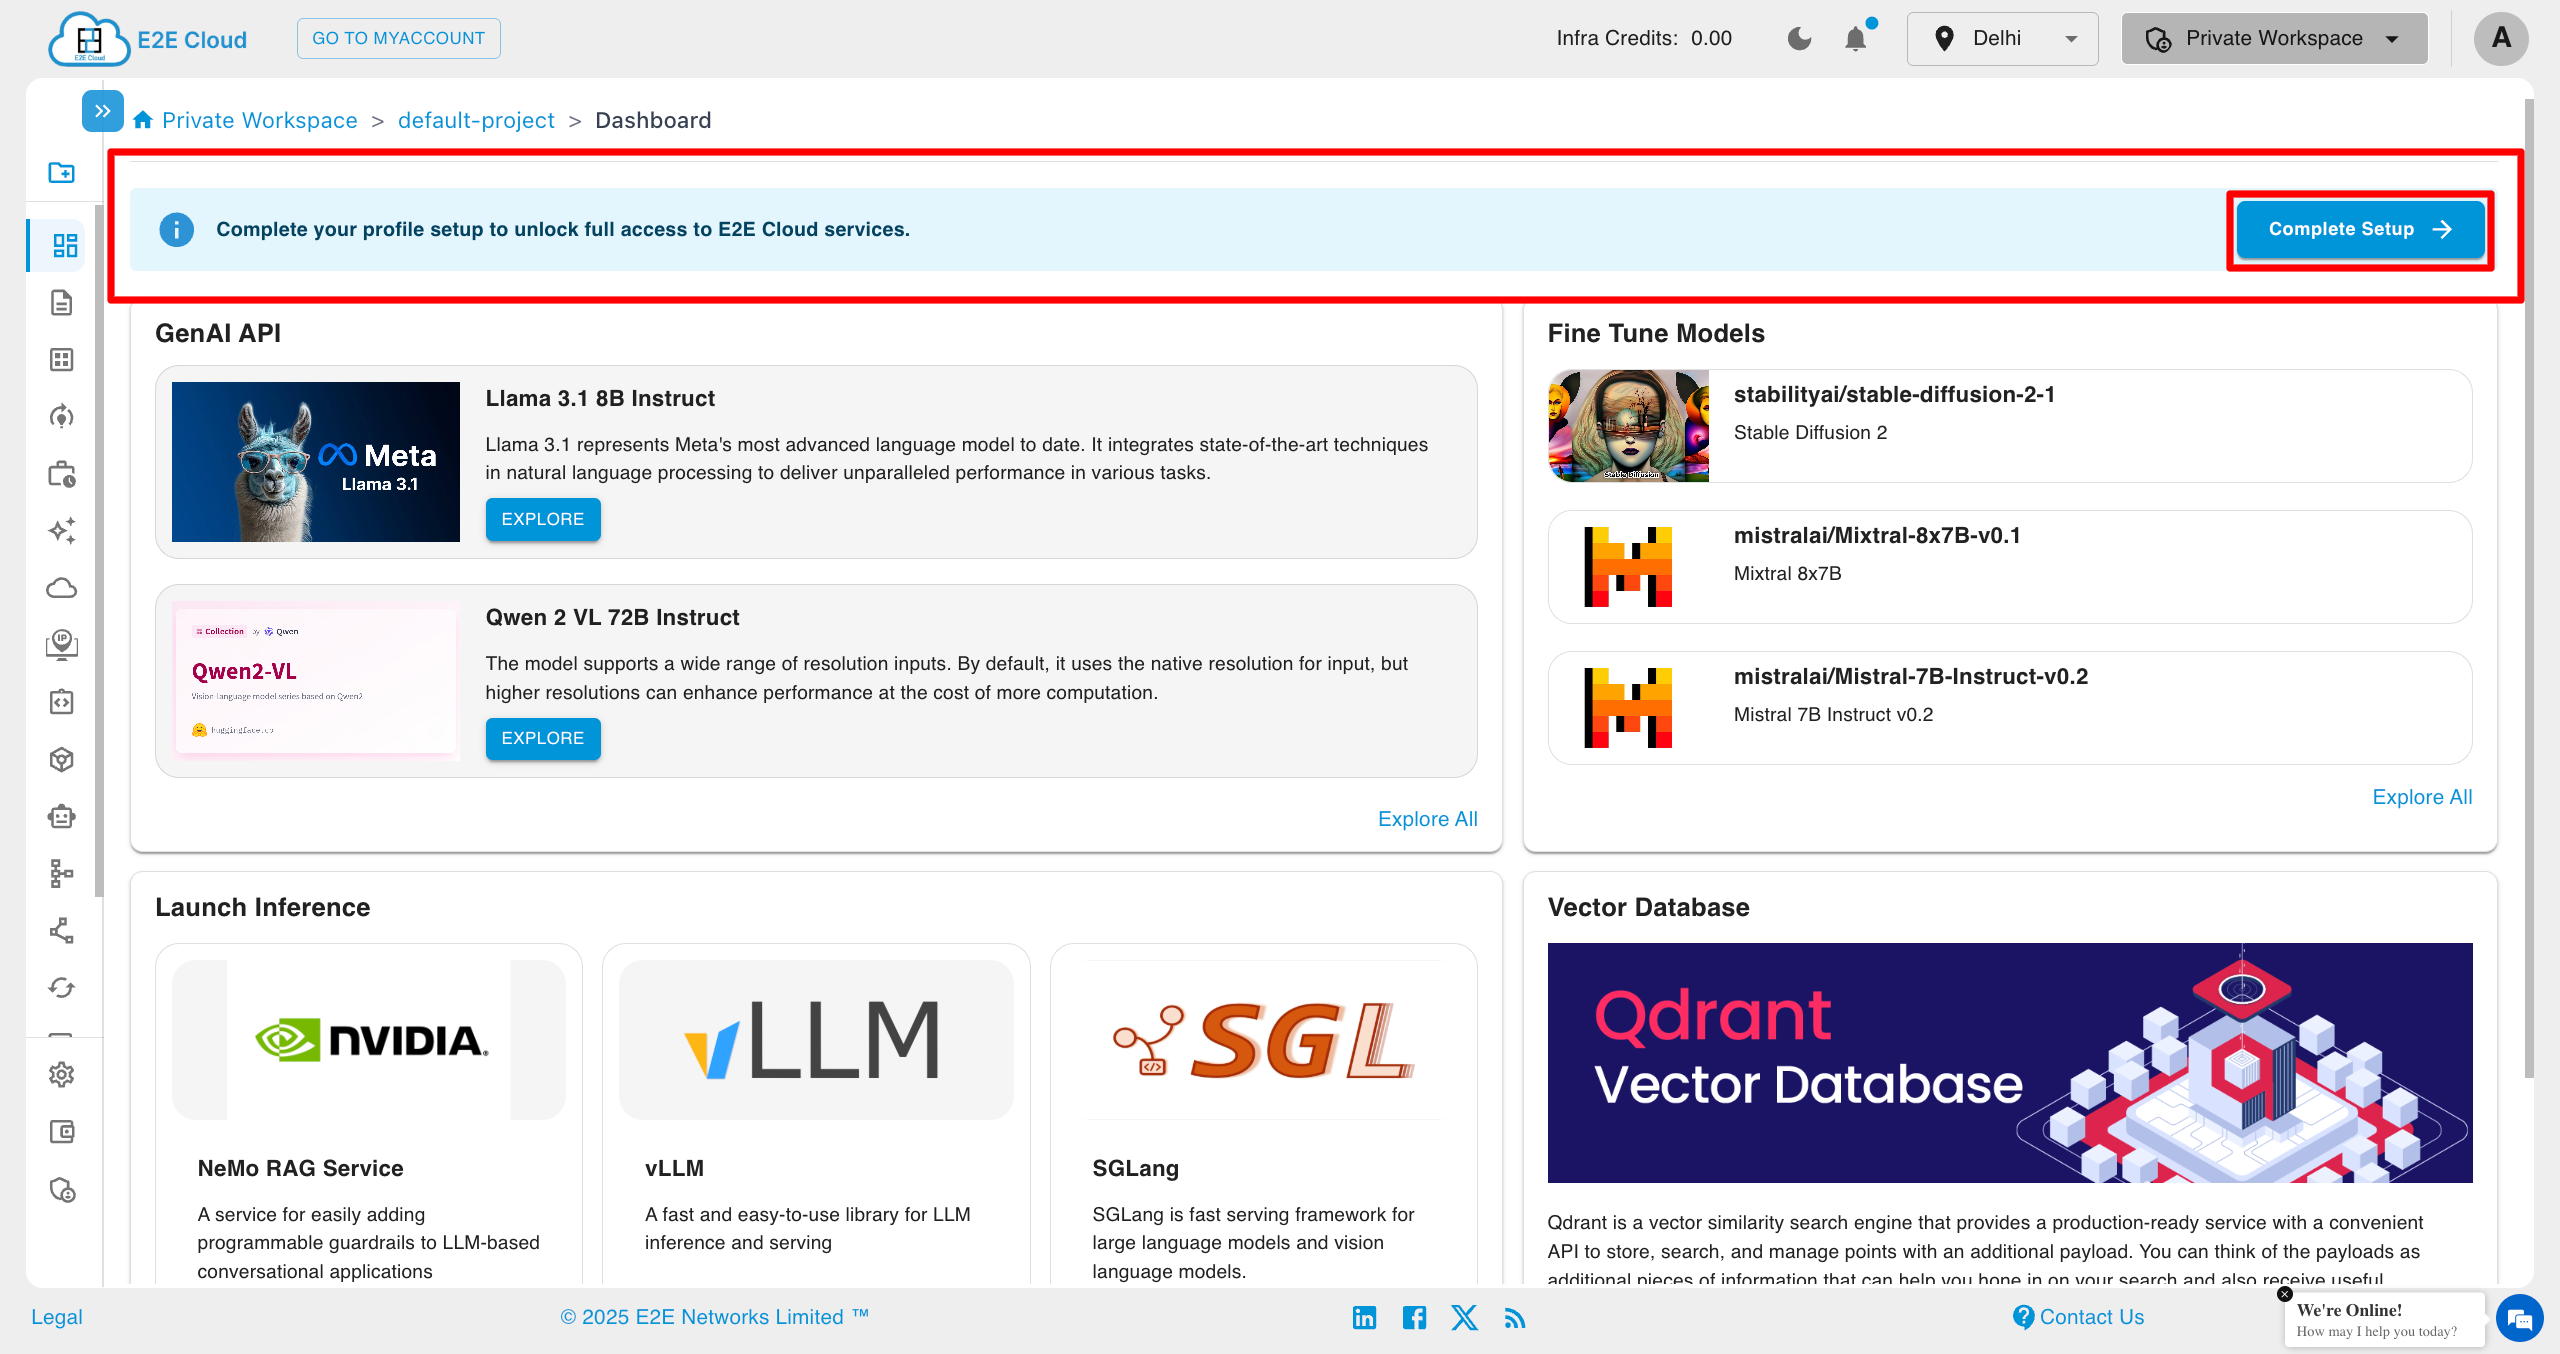Explore the Qwen 2 VL 72B Instruct model
Screen dimensions: 2560x1354
coord(543,738)
